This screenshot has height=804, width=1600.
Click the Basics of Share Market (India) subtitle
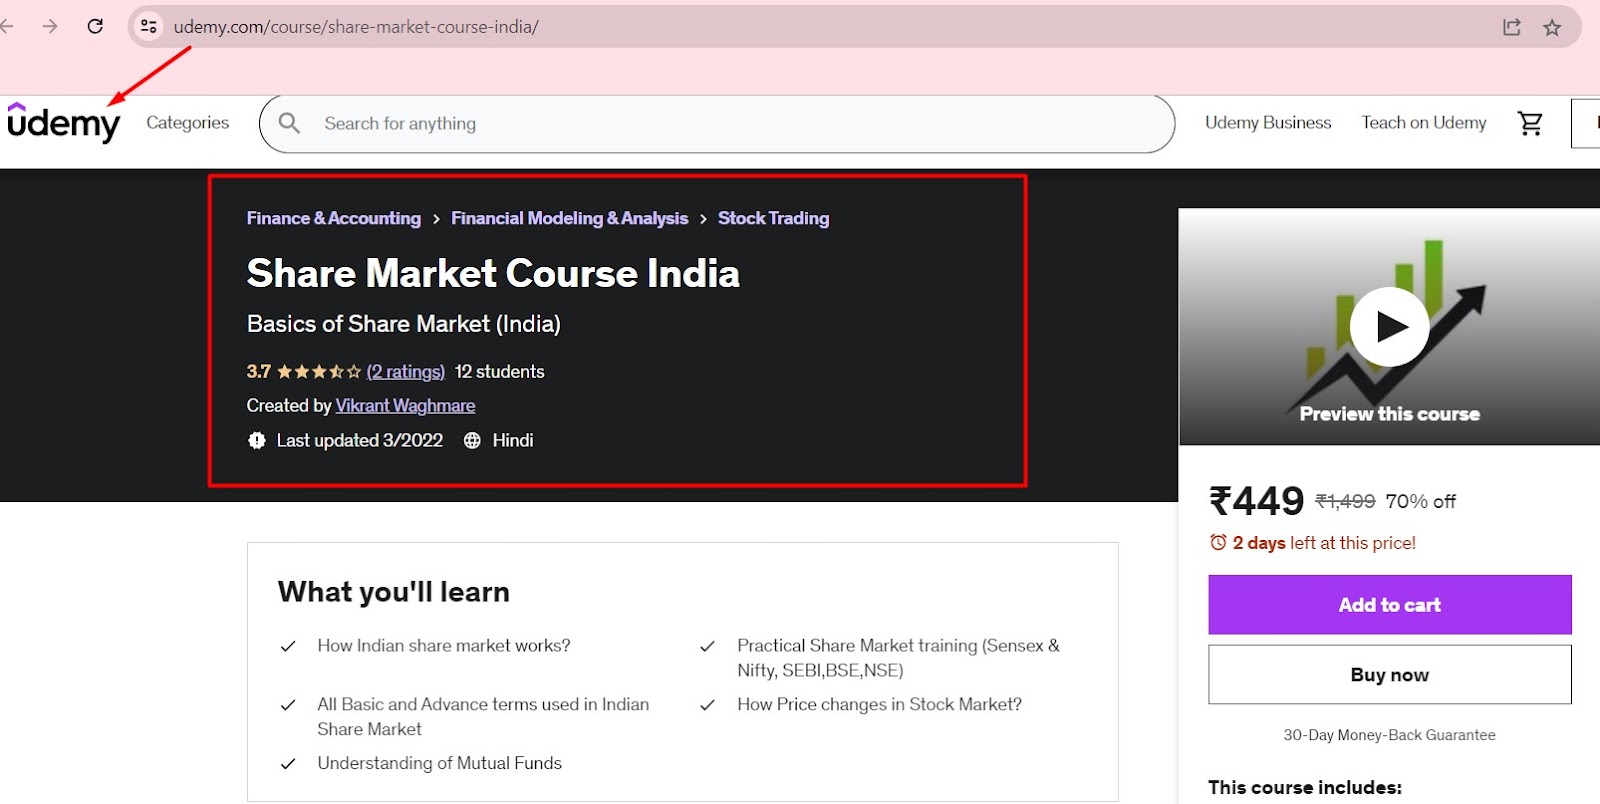coord(404,324)
